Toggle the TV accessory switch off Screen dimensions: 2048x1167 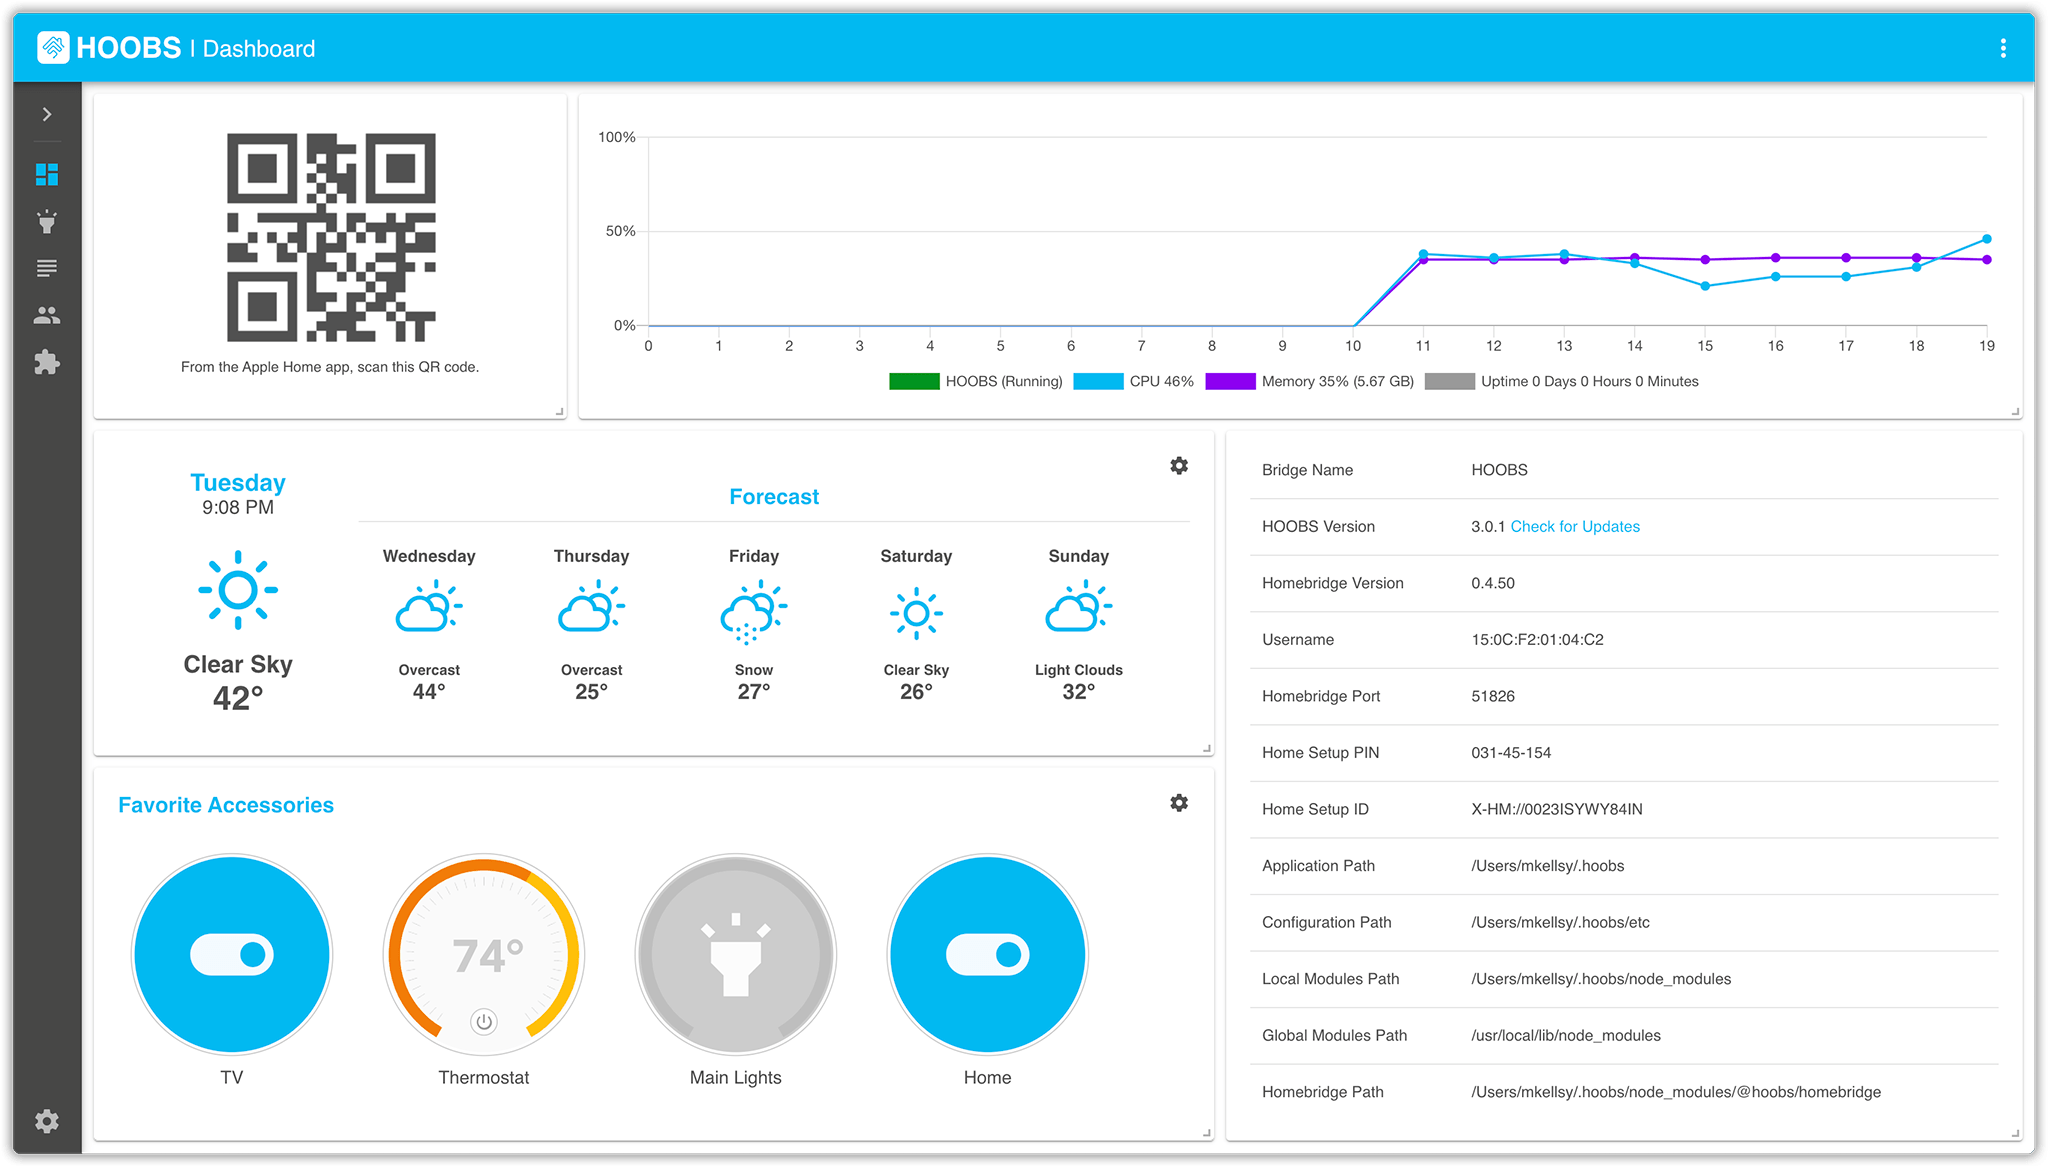(231, 955)
